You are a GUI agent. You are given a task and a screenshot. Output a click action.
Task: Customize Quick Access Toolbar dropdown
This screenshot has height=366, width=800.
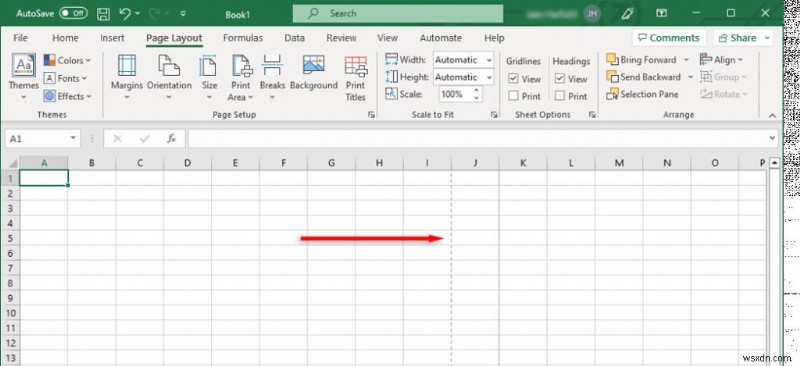[184, 14]
